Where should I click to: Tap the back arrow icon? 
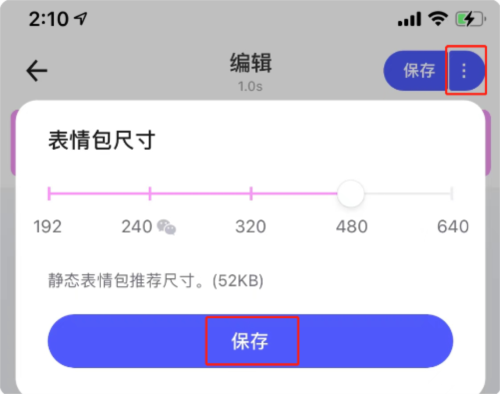37,71
